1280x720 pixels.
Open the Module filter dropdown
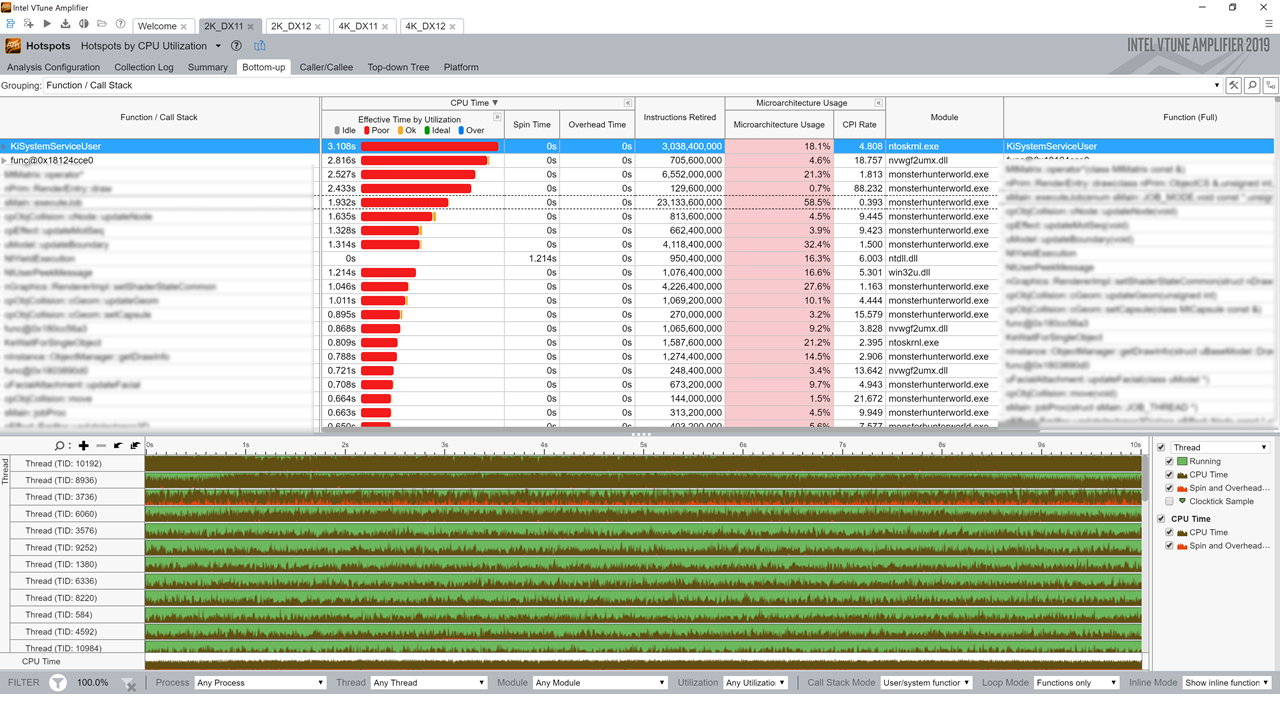coord(599,683)
